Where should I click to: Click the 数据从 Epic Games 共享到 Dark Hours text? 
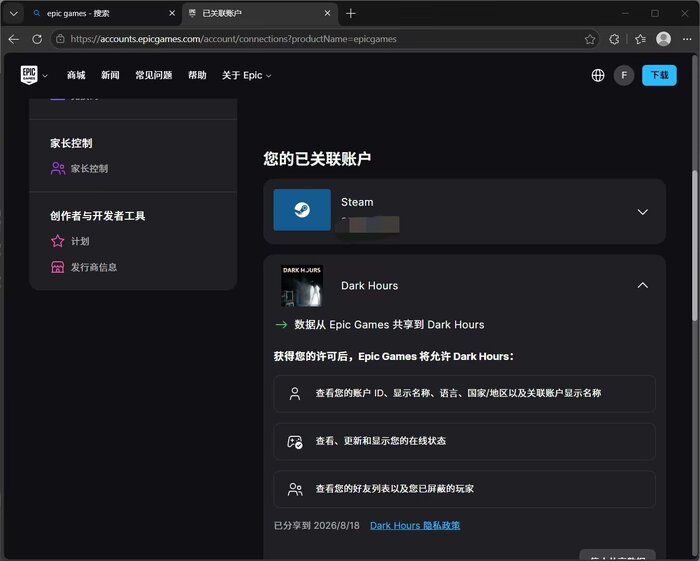(389, 324)
